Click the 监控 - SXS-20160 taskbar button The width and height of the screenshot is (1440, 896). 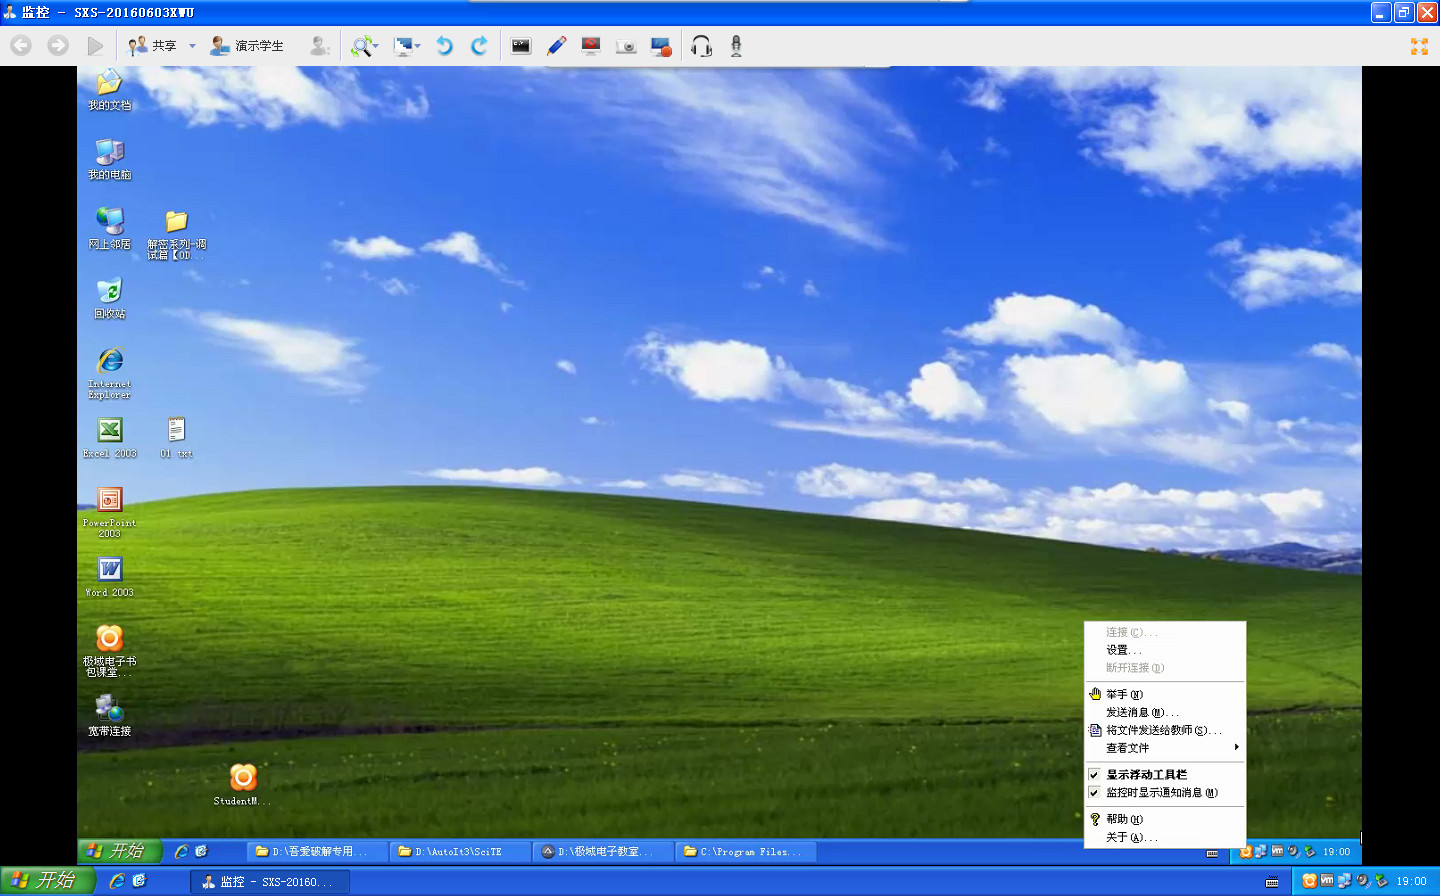269,882
